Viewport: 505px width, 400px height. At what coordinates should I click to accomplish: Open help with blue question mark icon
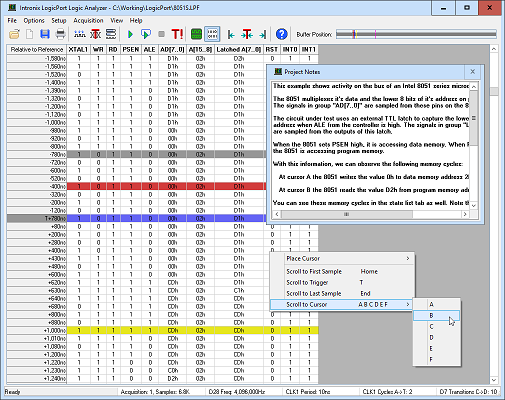[282, 34]
